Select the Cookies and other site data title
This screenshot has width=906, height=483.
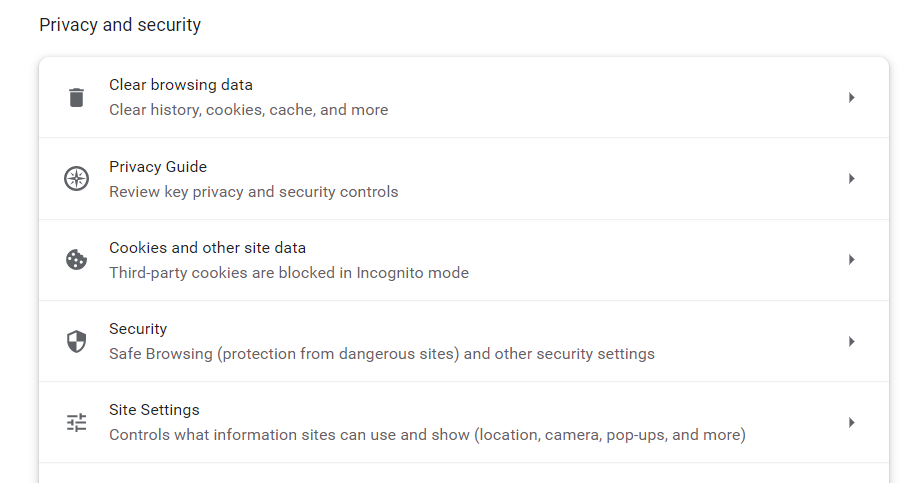coord(207,247)
